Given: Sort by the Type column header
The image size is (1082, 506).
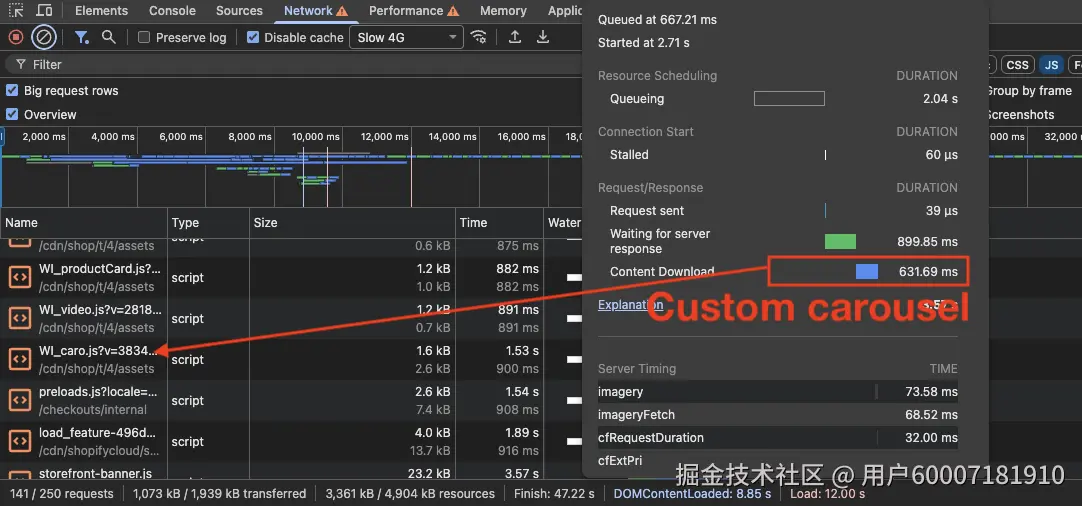Looking at the screenshot, I should pos(208,222).
